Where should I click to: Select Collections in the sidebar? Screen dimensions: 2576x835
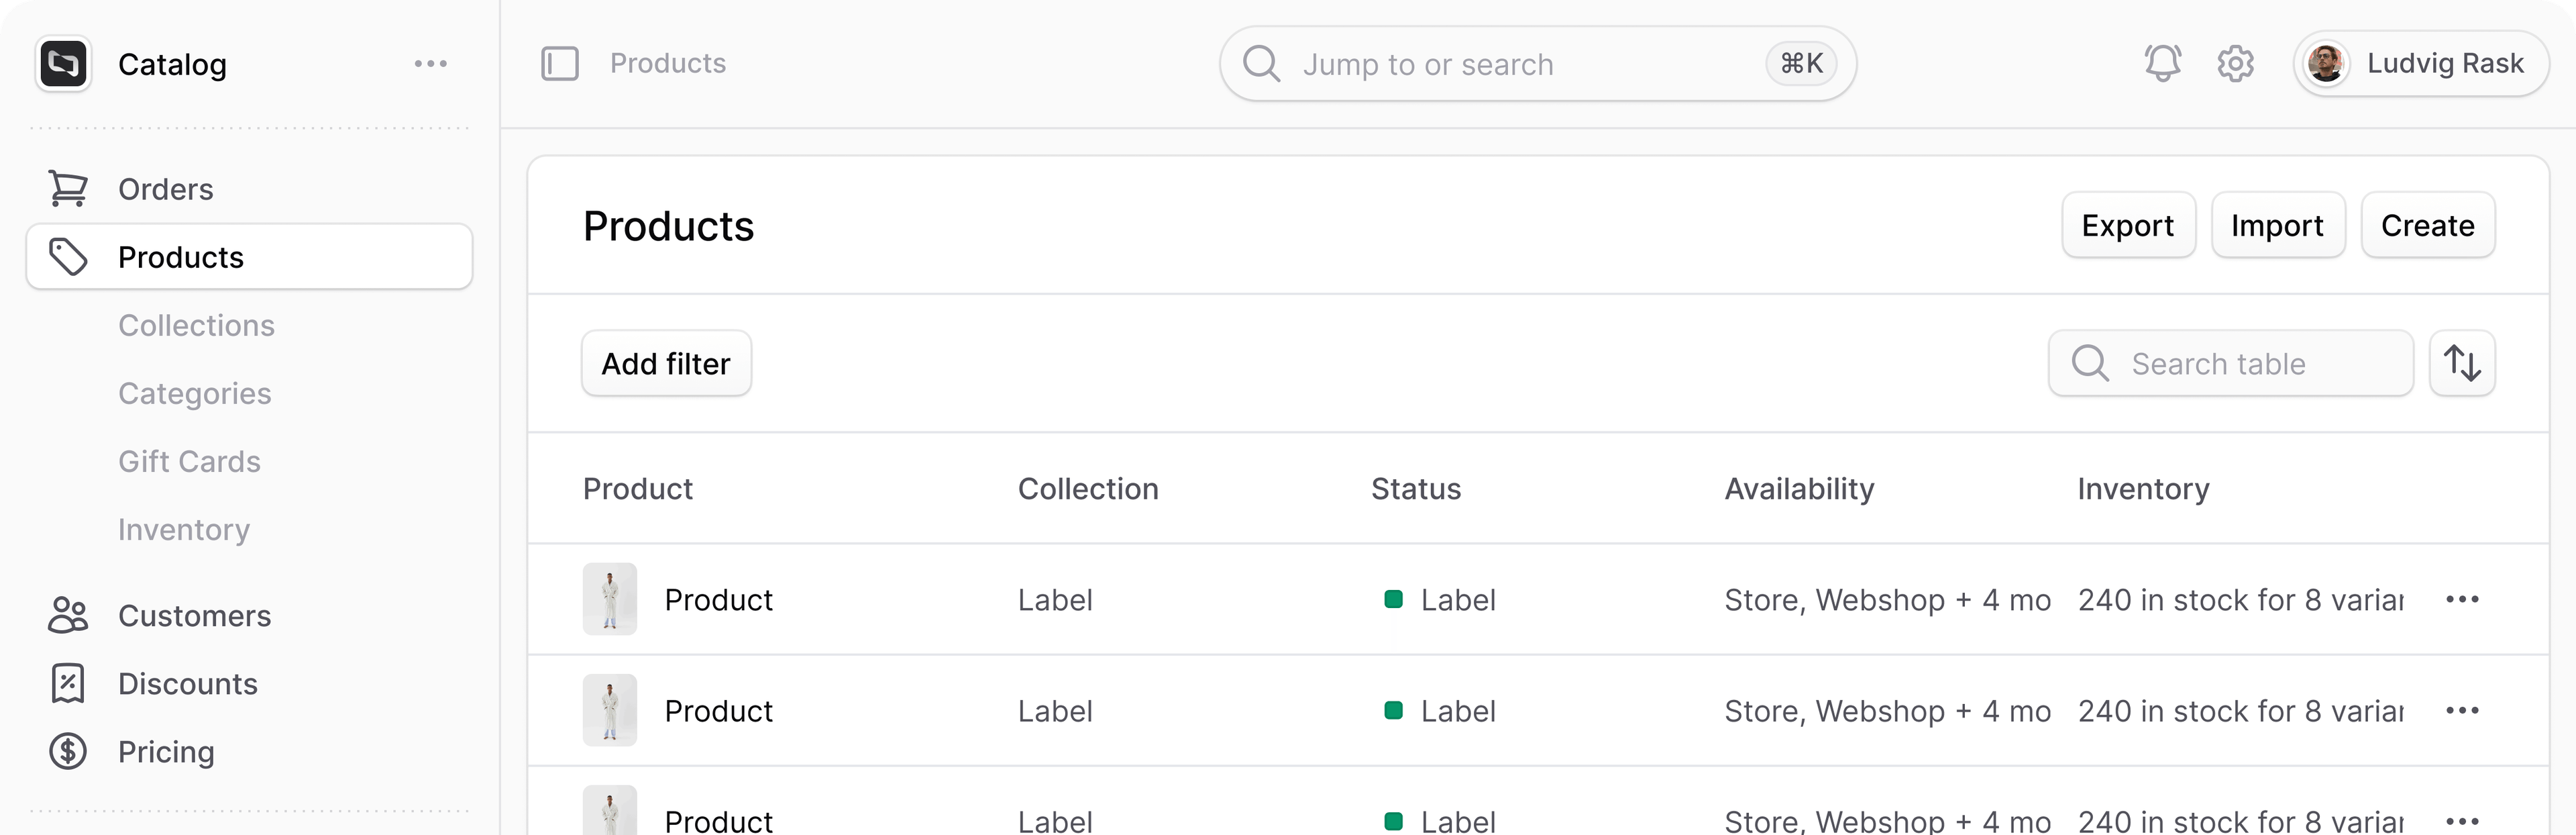click(x=196, y=326)
